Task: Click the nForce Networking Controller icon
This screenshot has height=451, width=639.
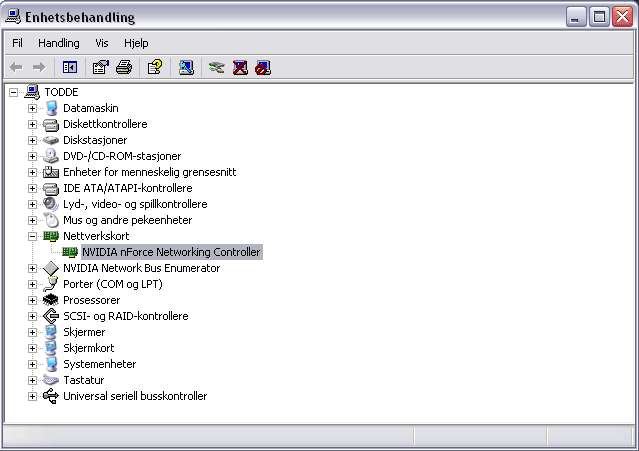Action: point(70,252)
